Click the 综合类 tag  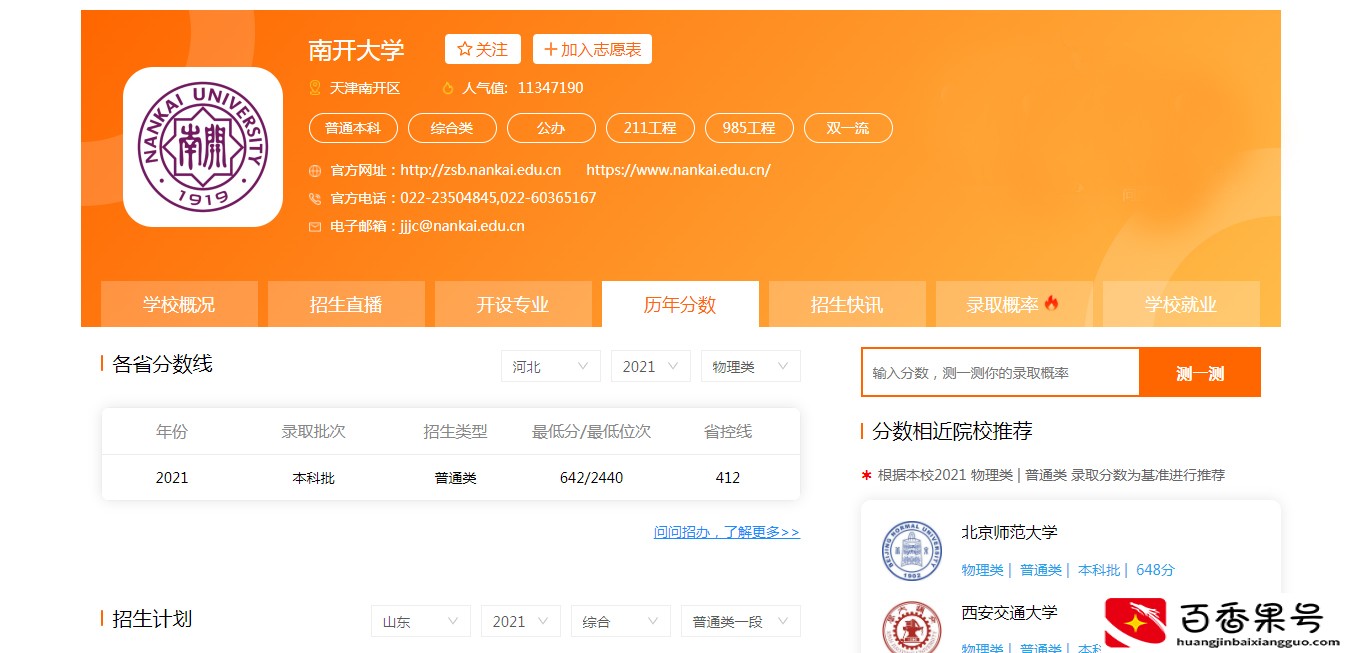click(x=452, y=128)
